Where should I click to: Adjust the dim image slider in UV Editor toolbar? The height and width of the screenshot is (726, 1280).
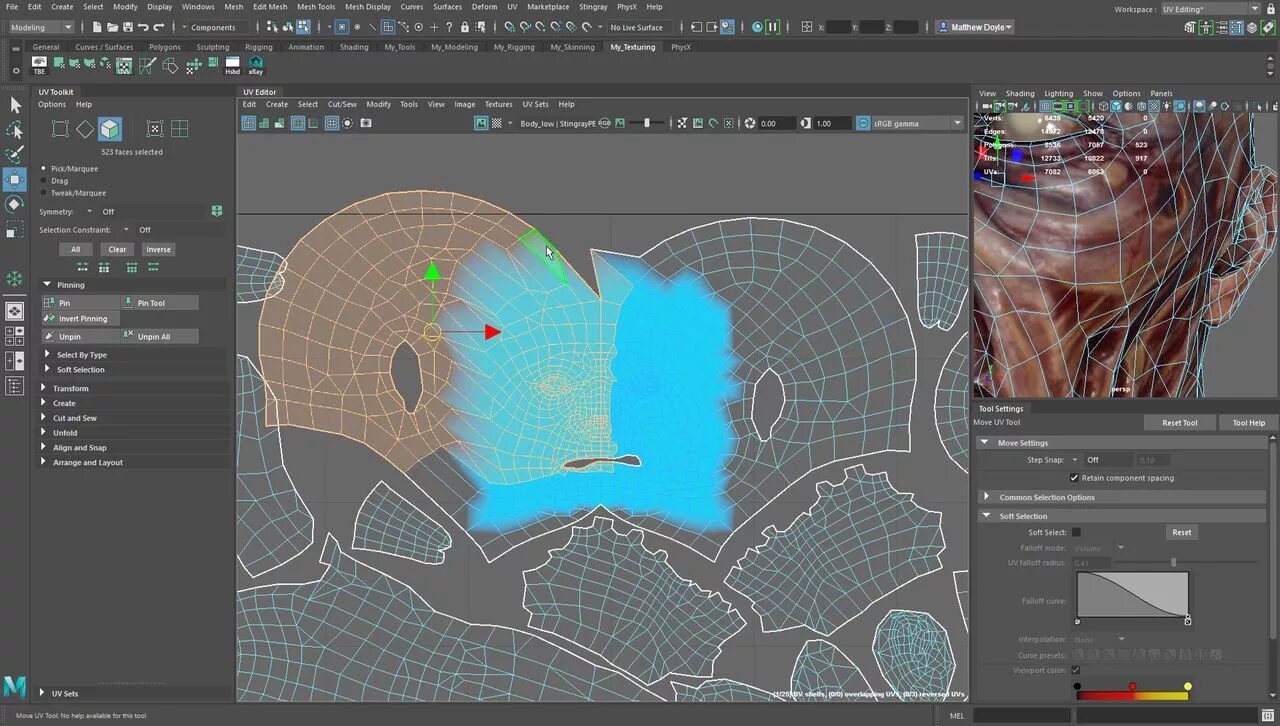click(648, 123)
